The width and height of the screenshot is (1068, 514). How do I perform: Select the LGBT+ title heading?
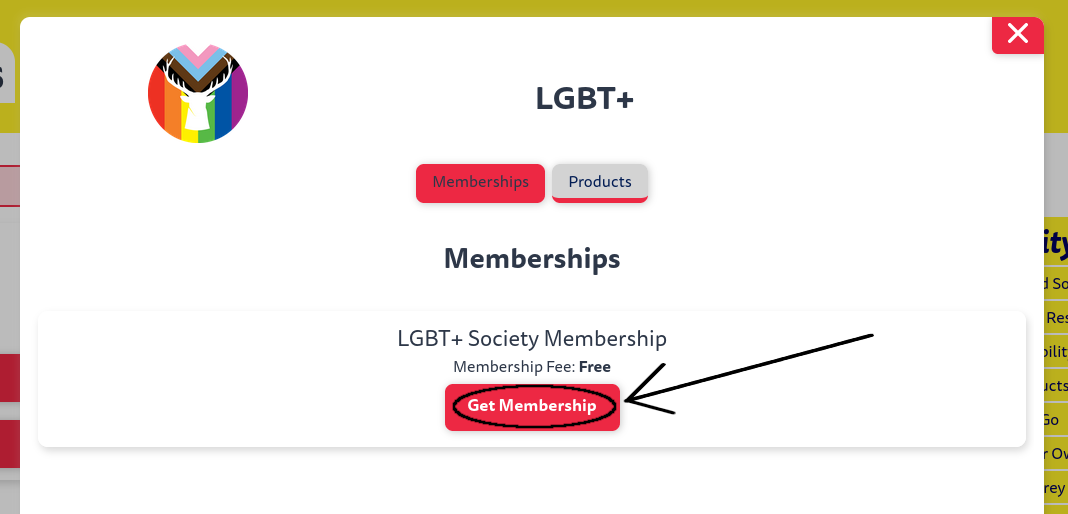pyautogui.click(x=584, y=99)
